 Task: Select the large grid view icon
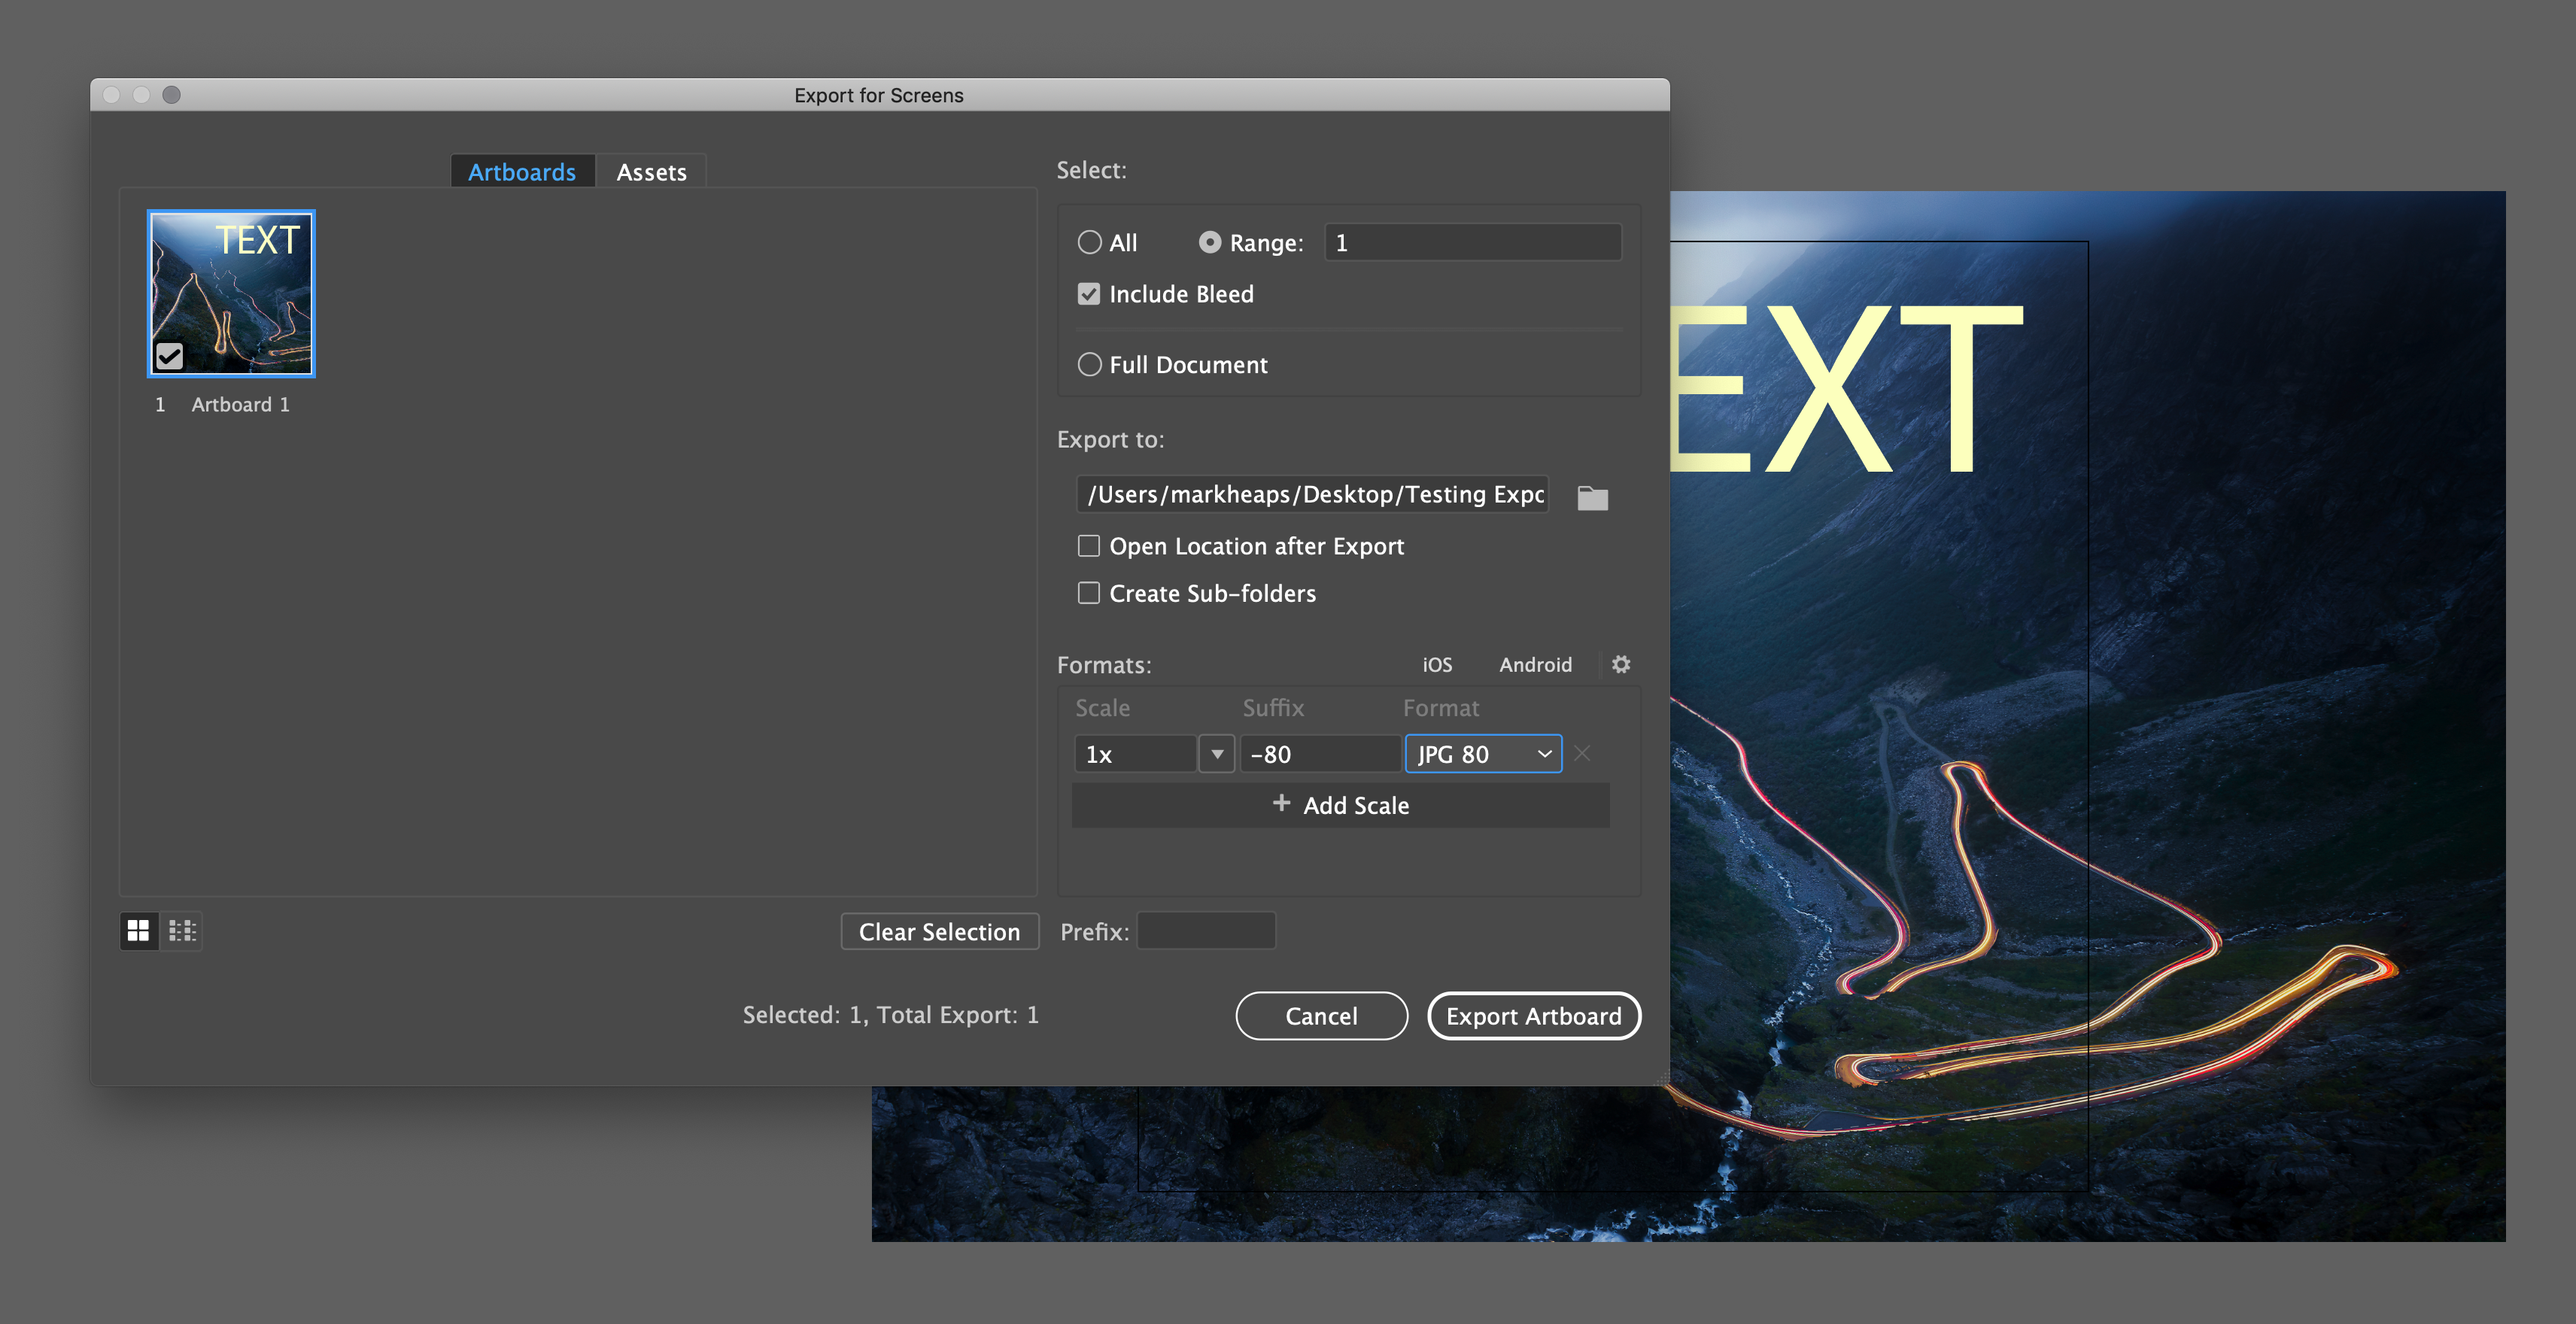[x=138, y=931]
